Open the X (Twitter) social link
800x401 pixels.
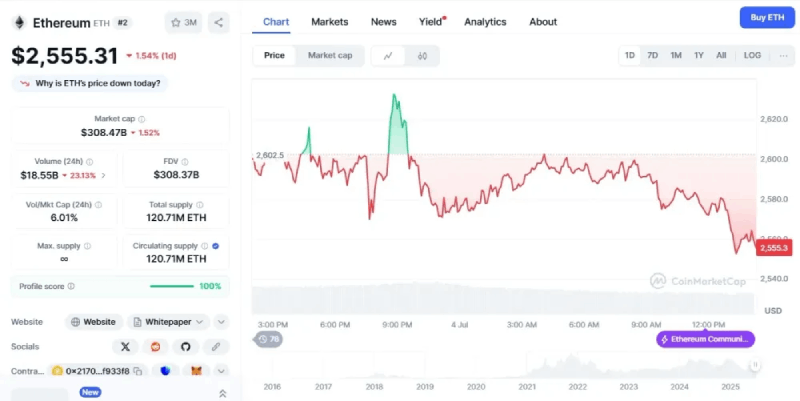[125, 347]
